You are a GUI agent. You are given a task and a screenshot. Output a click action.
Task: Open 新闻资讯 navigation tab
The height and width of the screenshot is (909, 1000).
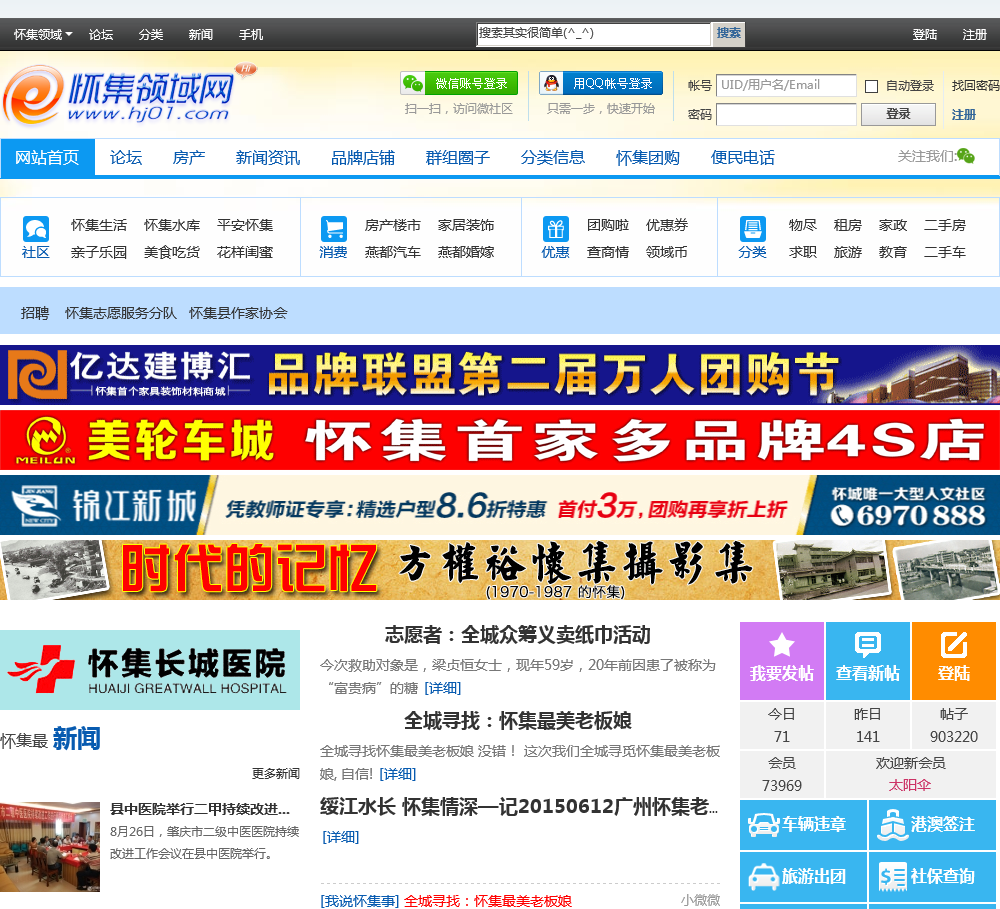coord(268,157)
